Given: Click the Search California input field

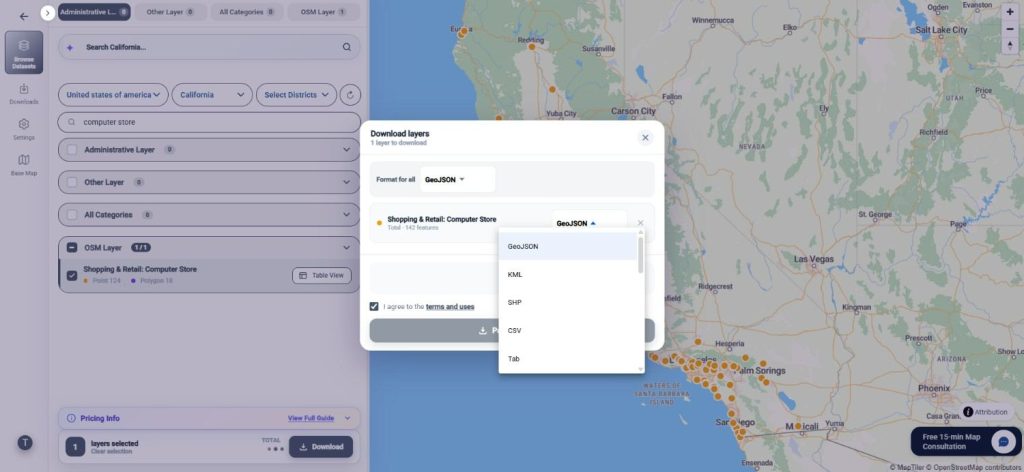Looking at the screenshot, I should [x=209, y=47].
